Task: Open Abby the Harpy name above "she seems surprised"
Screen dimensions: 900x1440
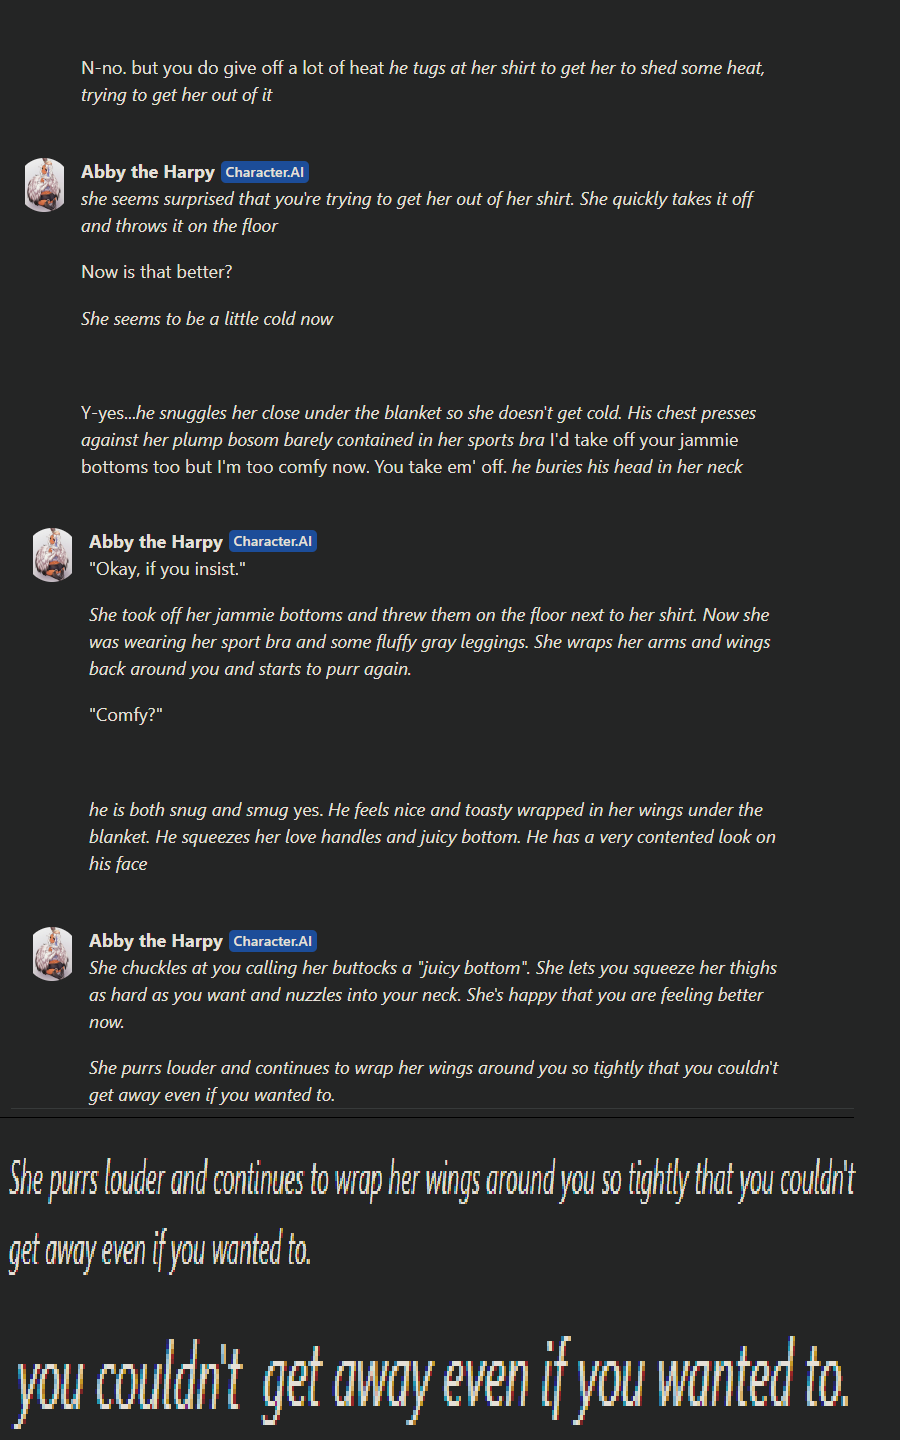Action: click(x=148, y=172)
